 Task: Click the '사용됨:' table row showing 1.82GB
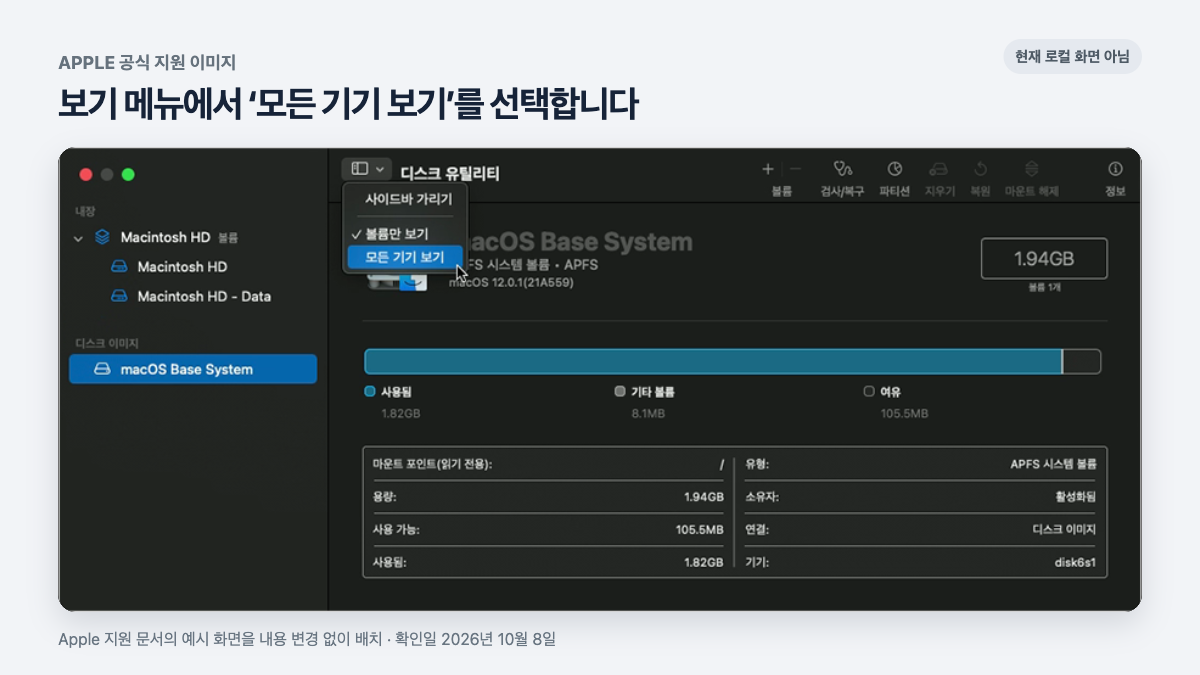click(x=548, y=562)
